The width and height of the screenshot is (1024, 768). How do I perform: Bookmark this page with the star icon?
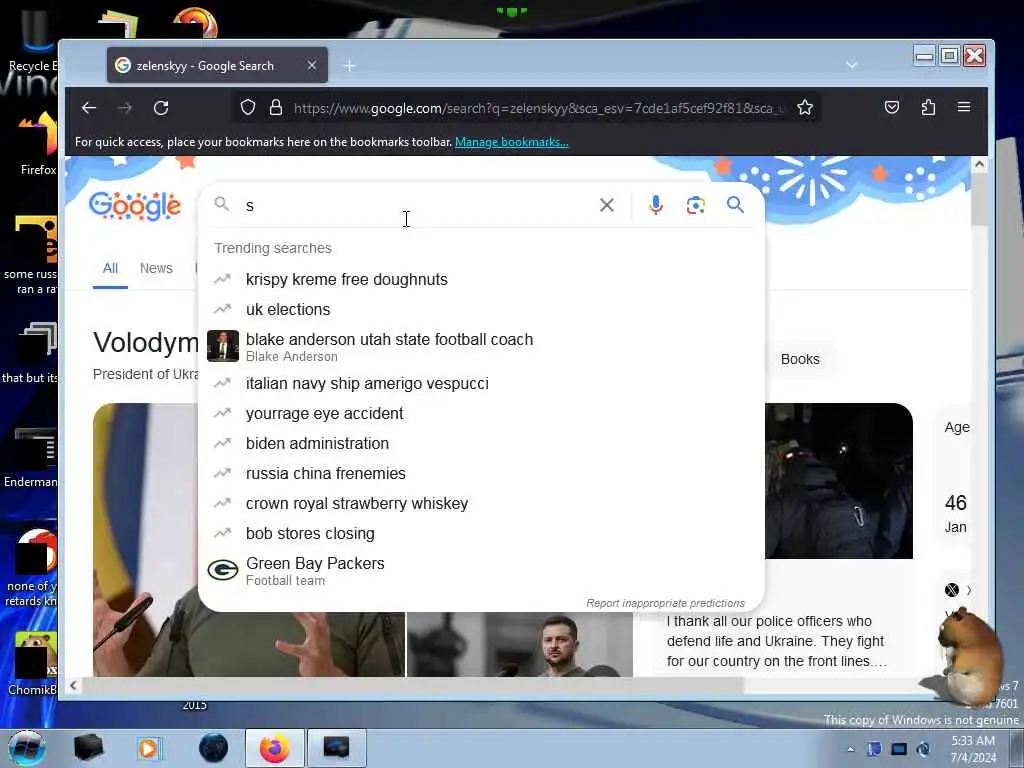(805, 107)
